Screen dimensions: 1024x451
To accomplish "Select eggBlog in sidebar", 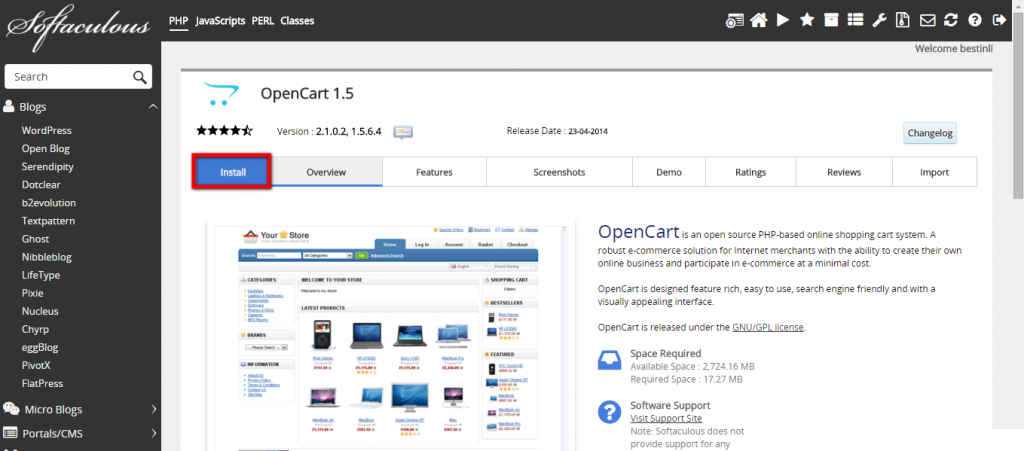I will pos(40,347).
